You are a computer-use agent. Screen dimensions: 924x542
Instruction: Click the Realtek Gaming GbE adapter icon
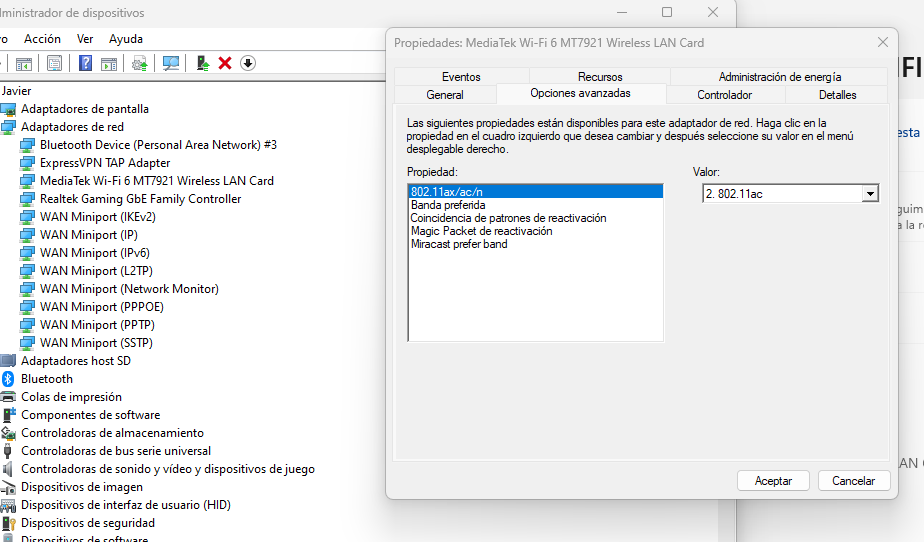(28, 199)
